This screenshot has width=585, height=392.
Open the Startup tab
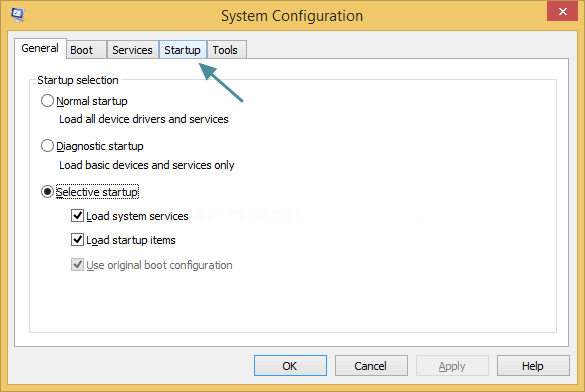click(x=182, y=50)
